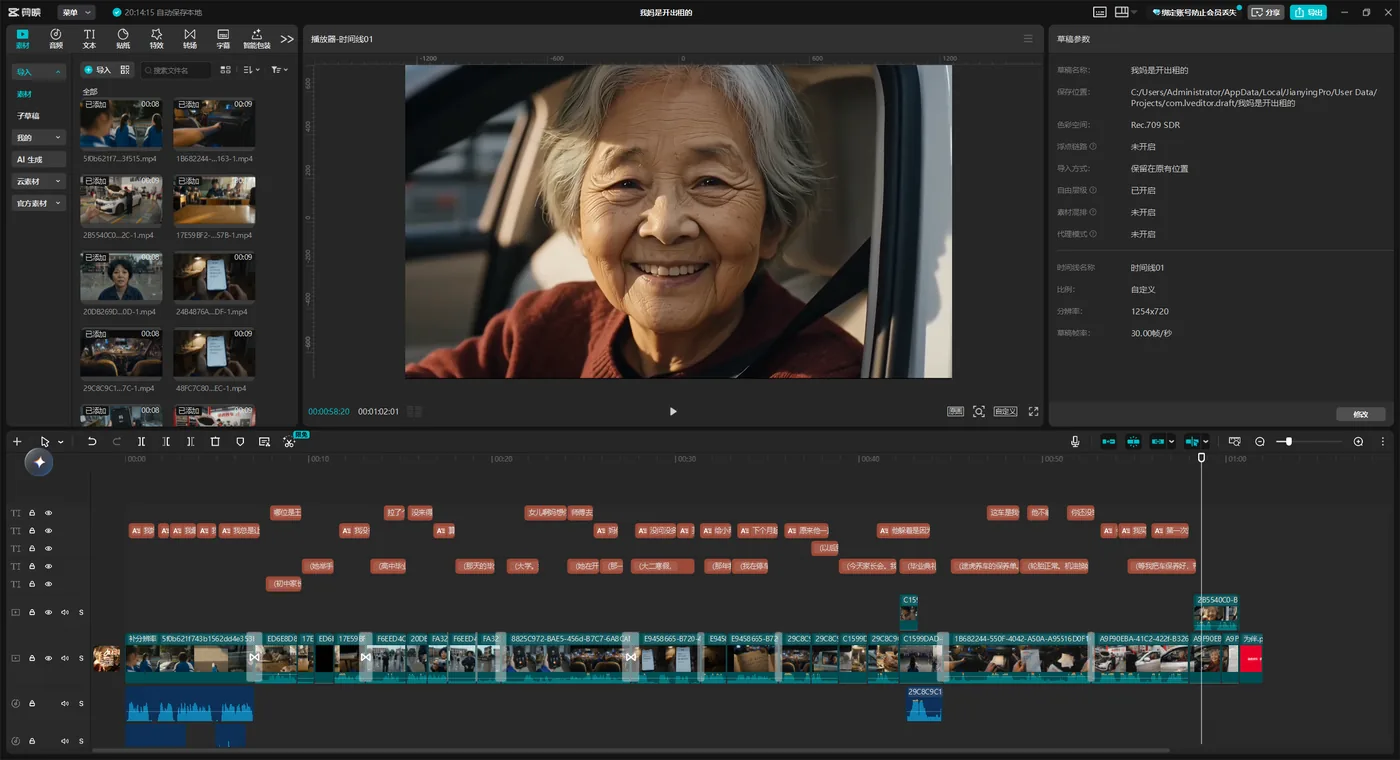The image size is (1400, 760).
Task: Open the 转场 tab
Action: (190, 39)
